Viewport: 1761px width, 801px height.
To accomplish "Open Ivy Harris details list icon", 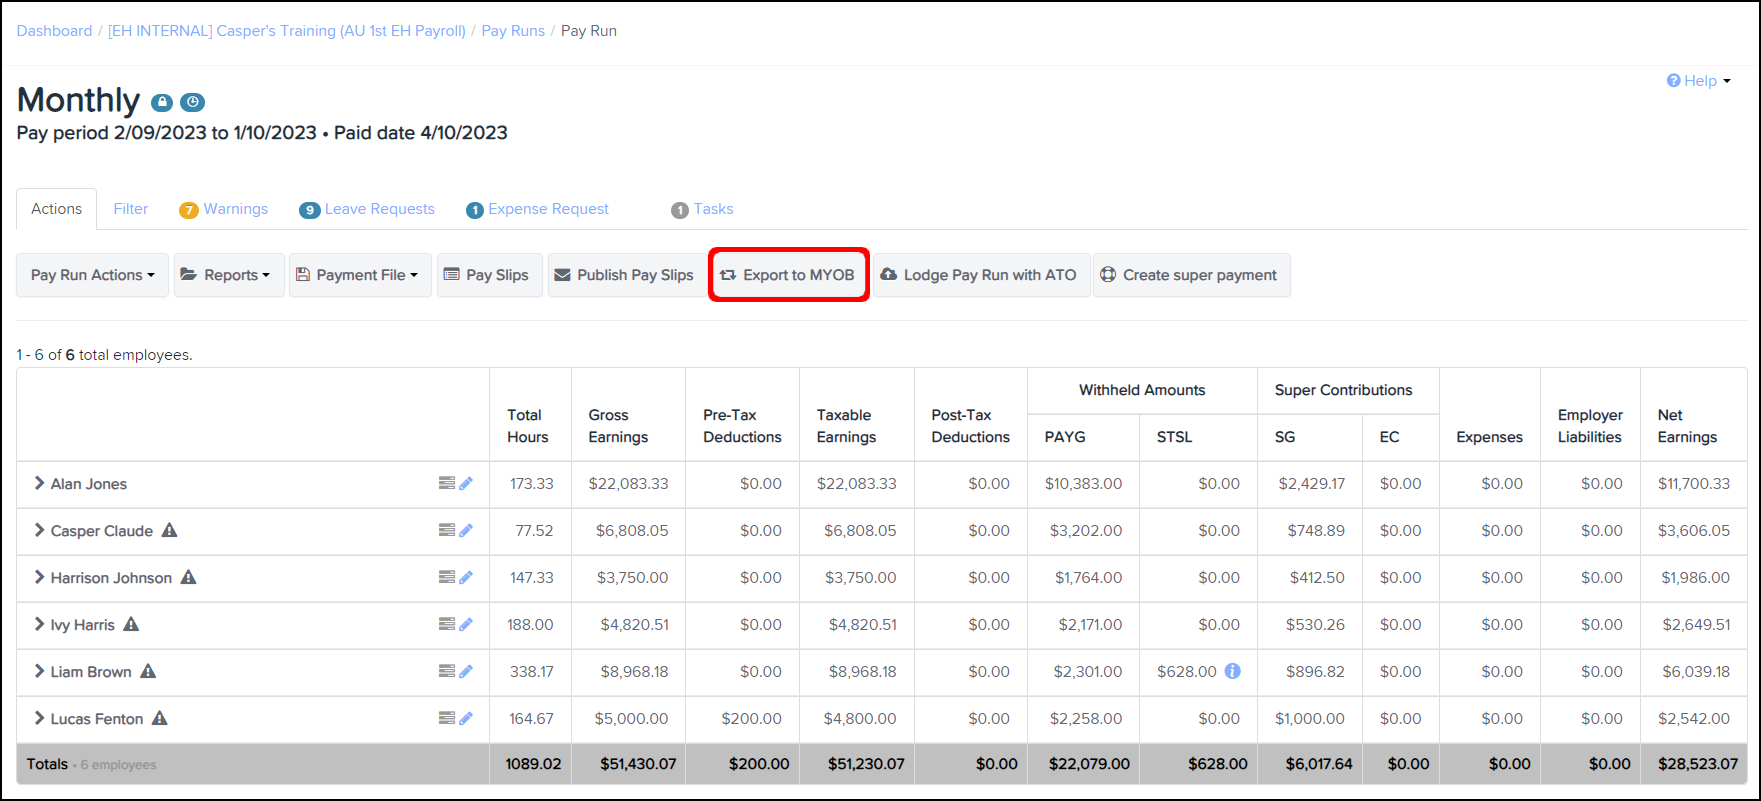I will pyautogui.click(x=447, y=624).
